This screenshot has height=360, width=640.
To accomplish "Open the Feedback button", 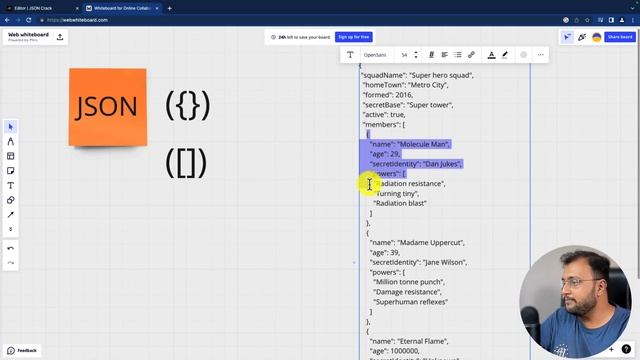I will tap(22, 351).
